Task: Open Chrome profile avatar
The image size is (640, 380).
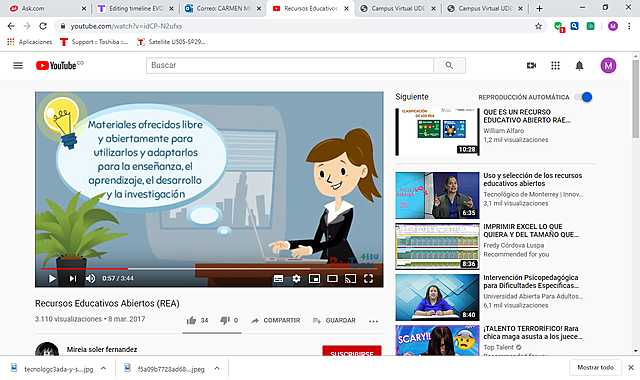Action: [x=613, y=26]
